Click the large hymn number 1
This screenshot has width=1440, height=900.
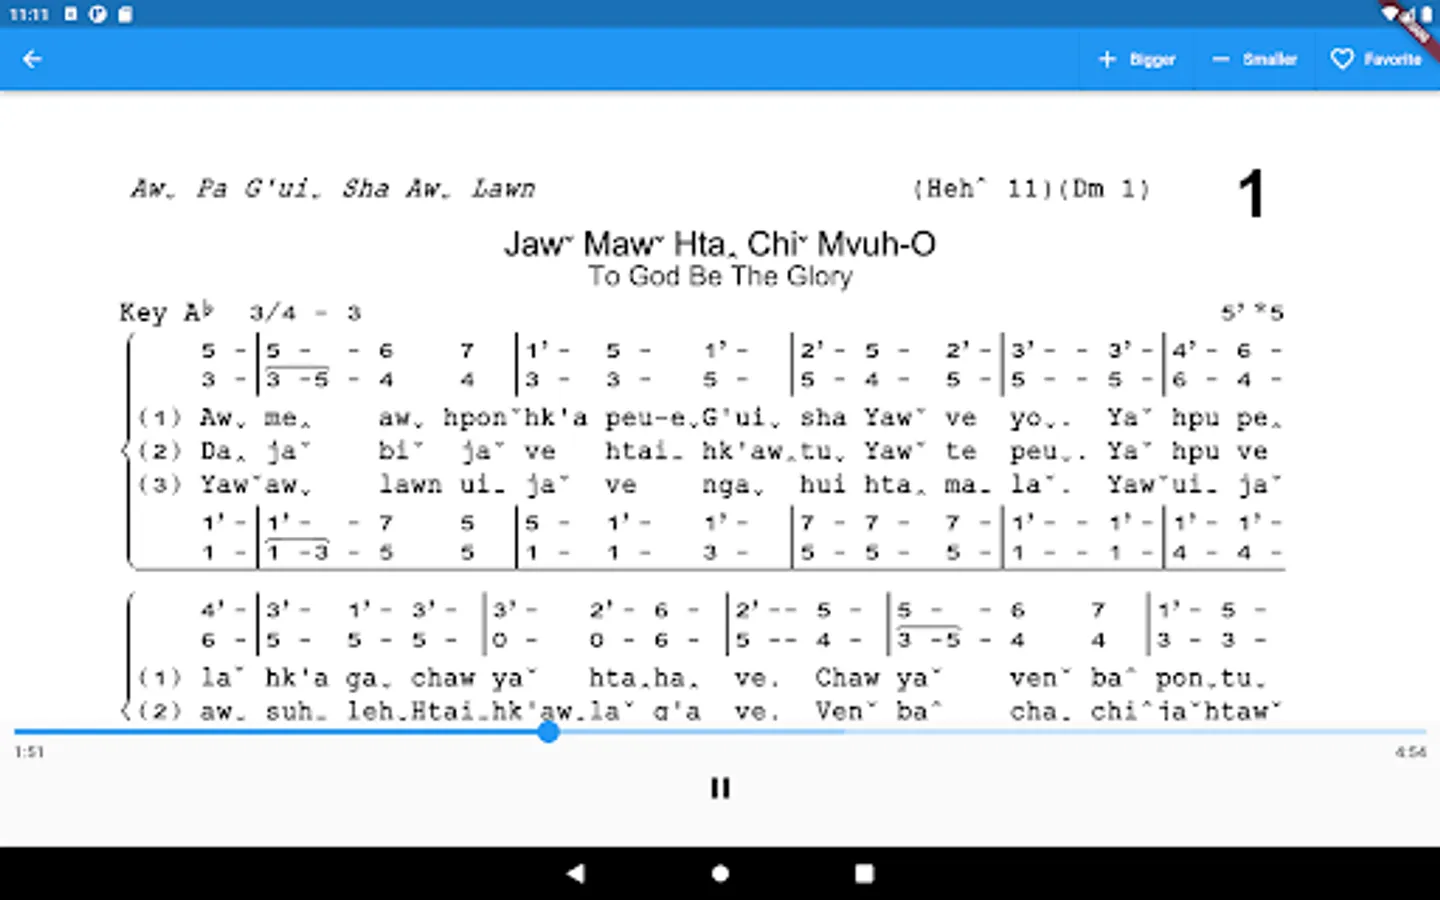pyautogui.click(x=1251, y=194)
